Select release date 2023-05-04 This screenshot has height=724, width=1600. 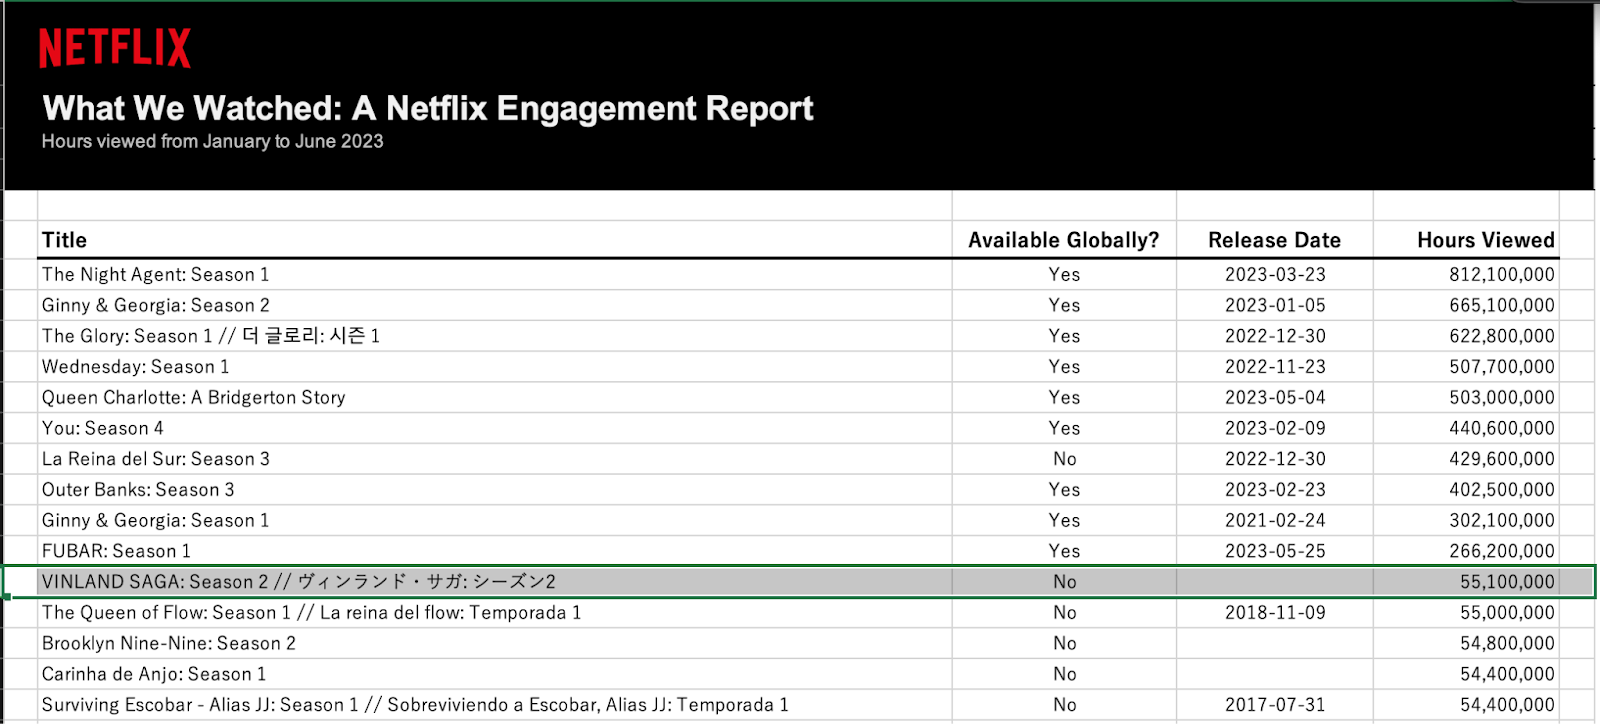click(x=1275, y=397)
